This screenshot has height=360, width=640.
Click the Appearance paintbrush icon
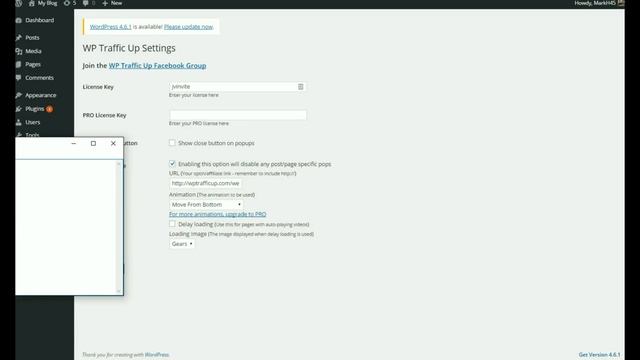point(19,95)
